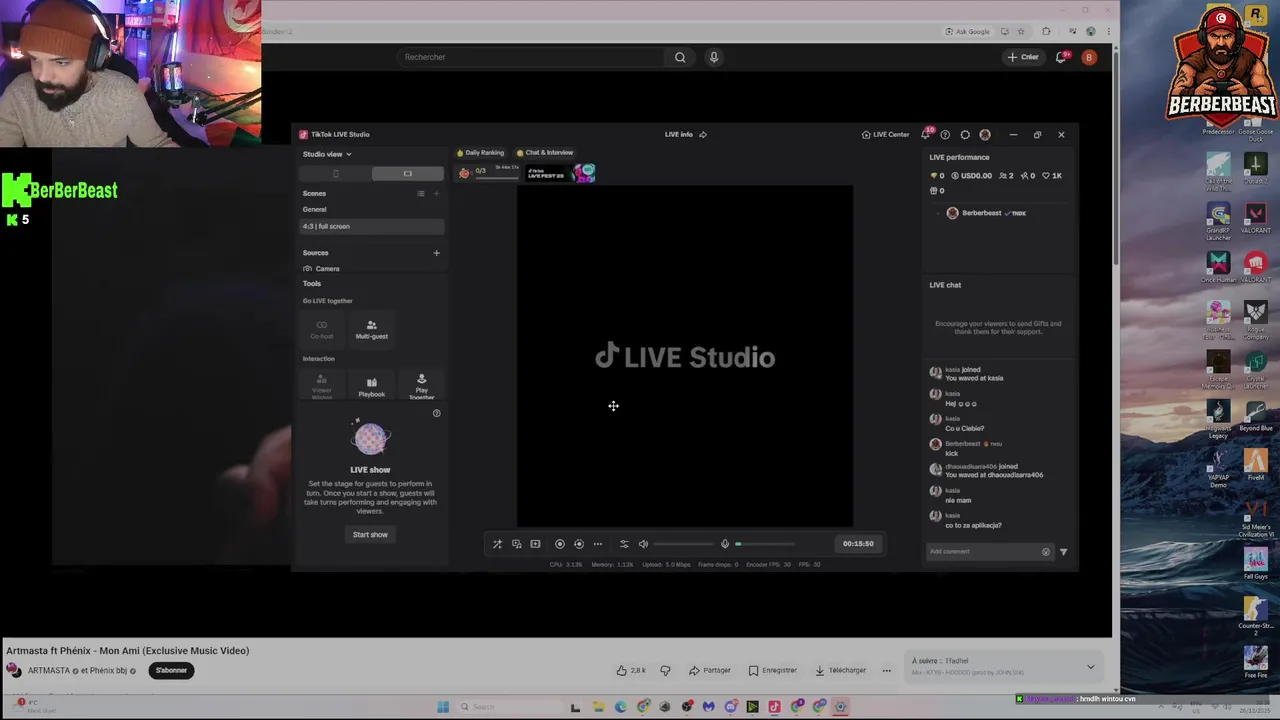Click the clear icon in Add comment field
Image resolution: width=1280 pixels, height=720 pixels.
(x=1046, y=552)
